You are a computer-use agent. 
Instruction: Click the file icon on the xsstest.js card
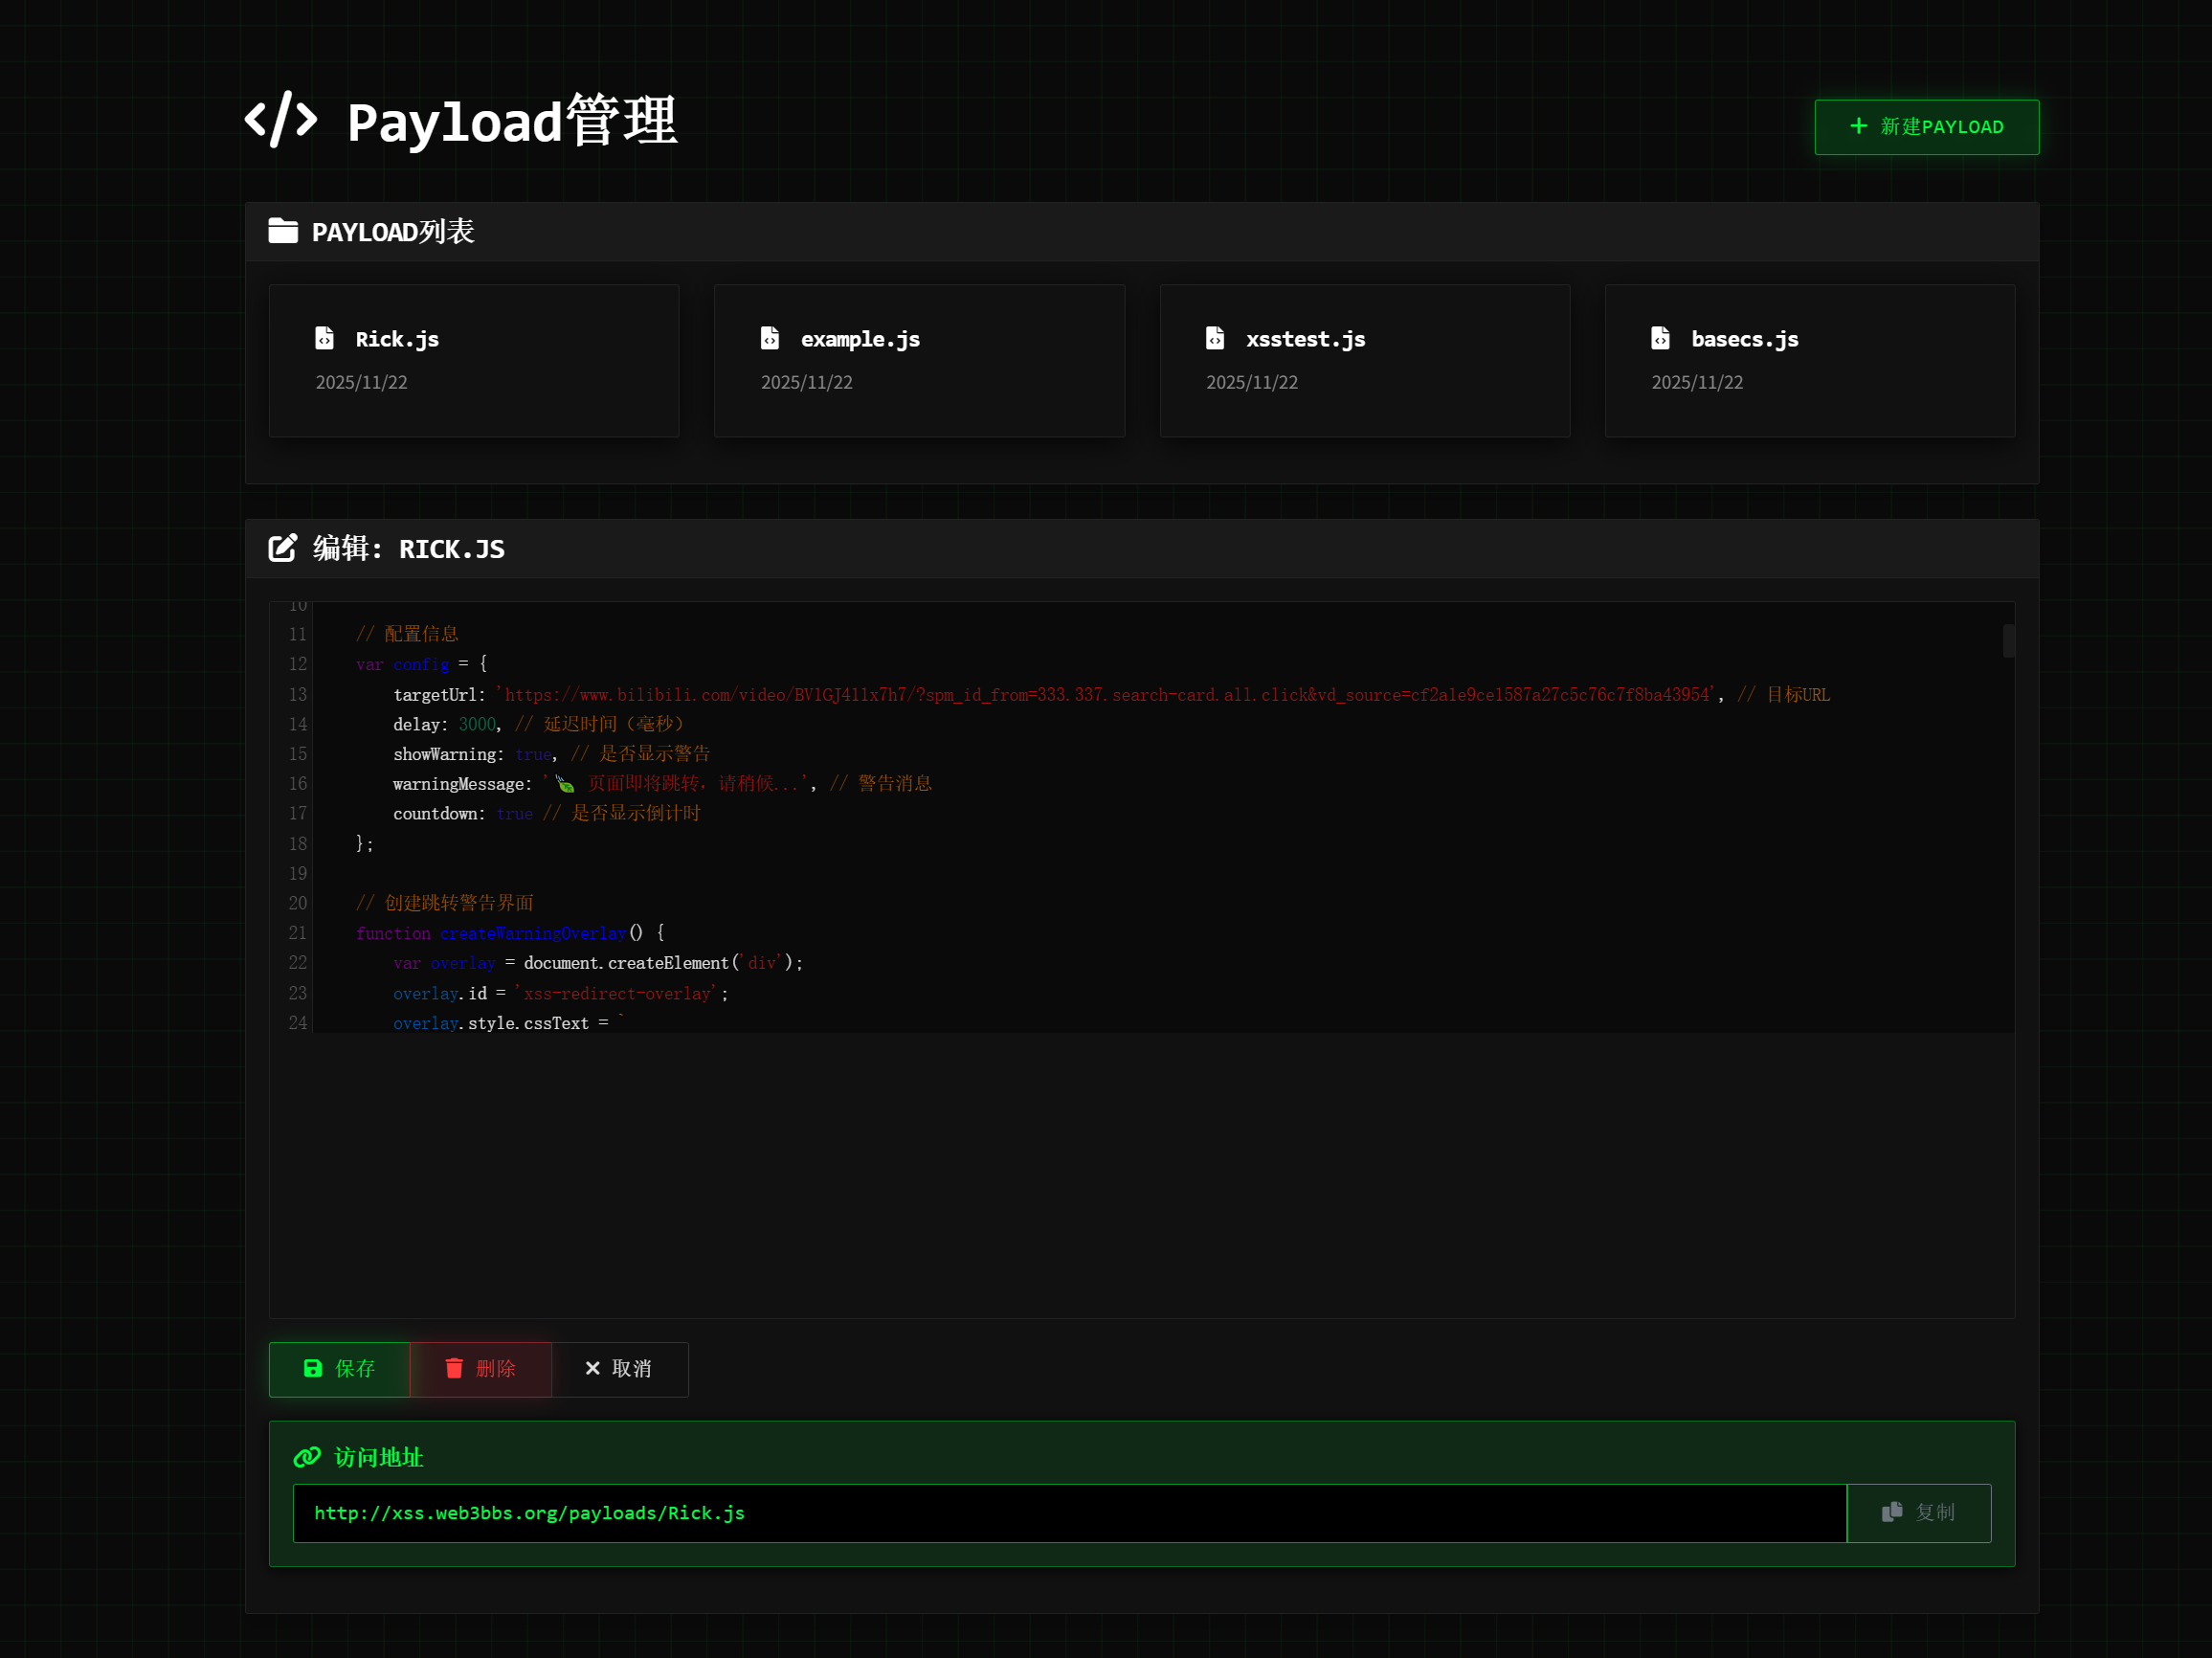coord(1215,338)
